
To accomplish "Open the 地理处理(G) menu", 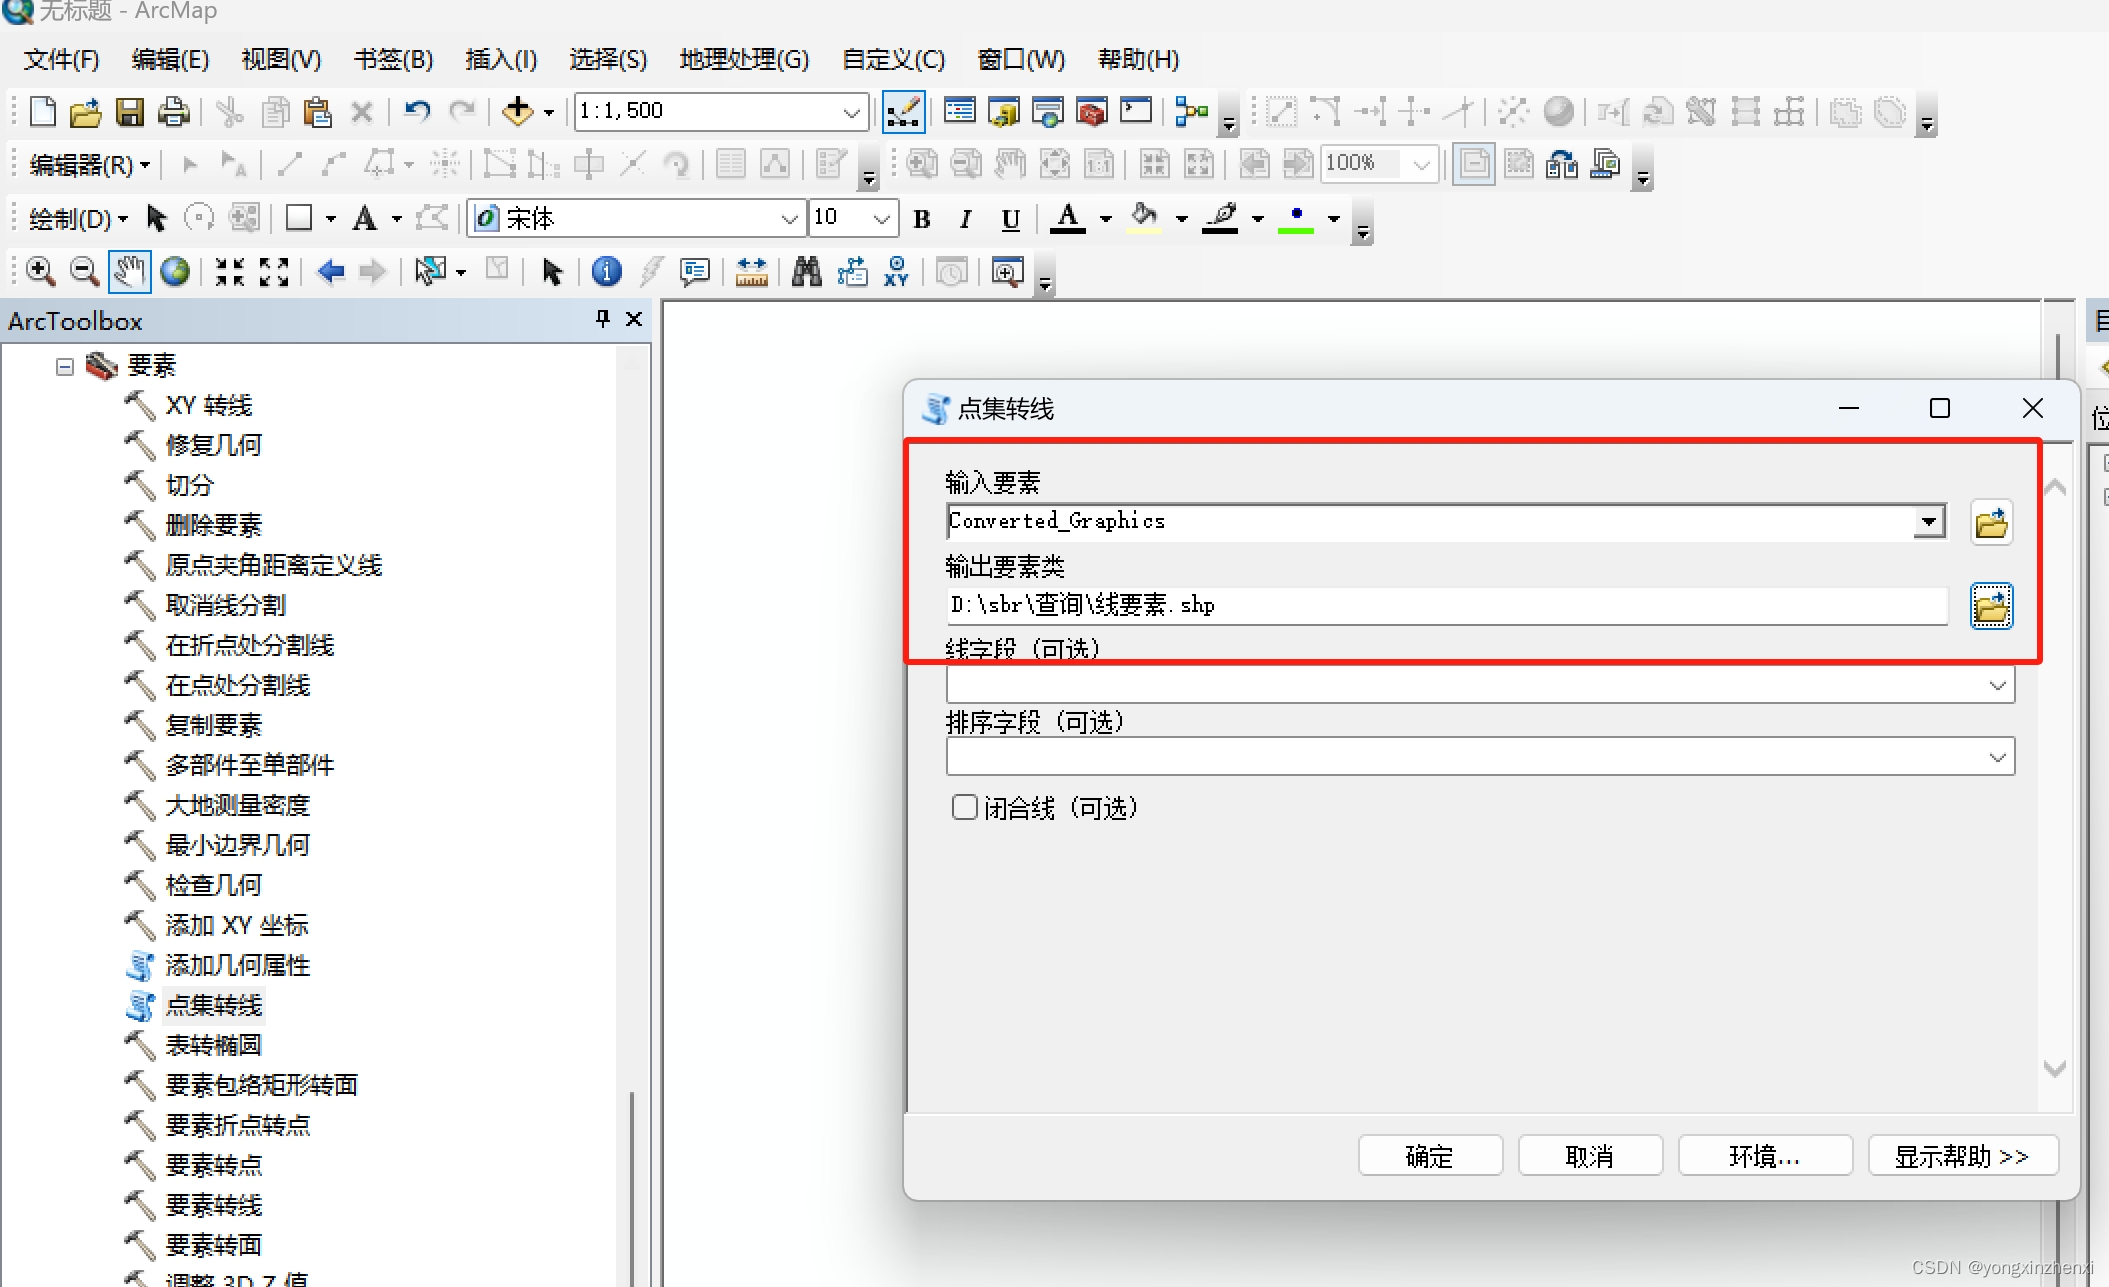I will click(x=743, y=60).
